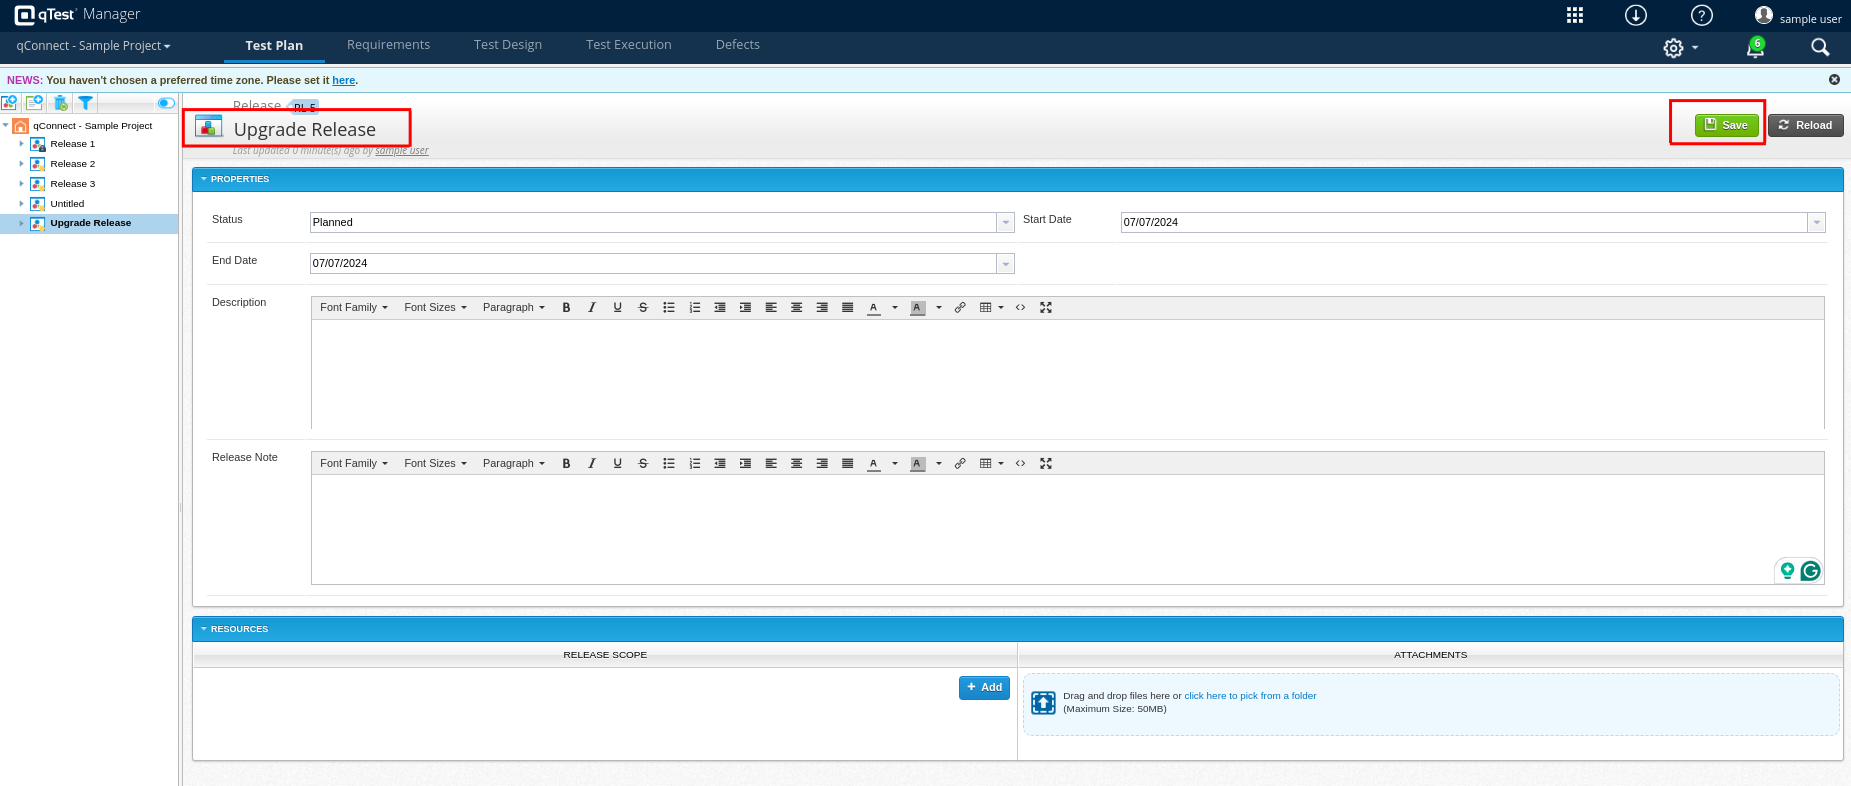Pick text color in Description editor
Viewport: 1851px width, 786px height.
coord(874,308)
